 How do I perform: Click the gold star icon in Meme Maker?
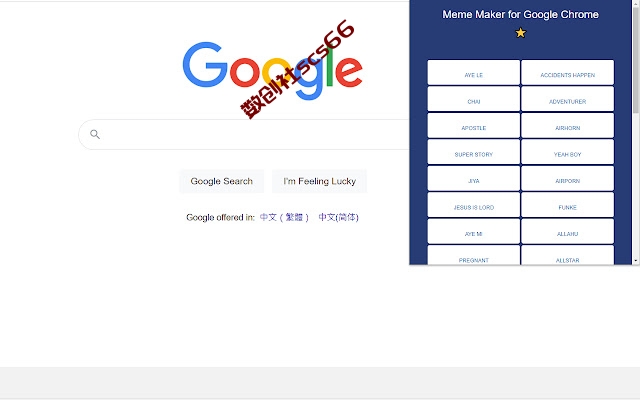coord(520,32)
